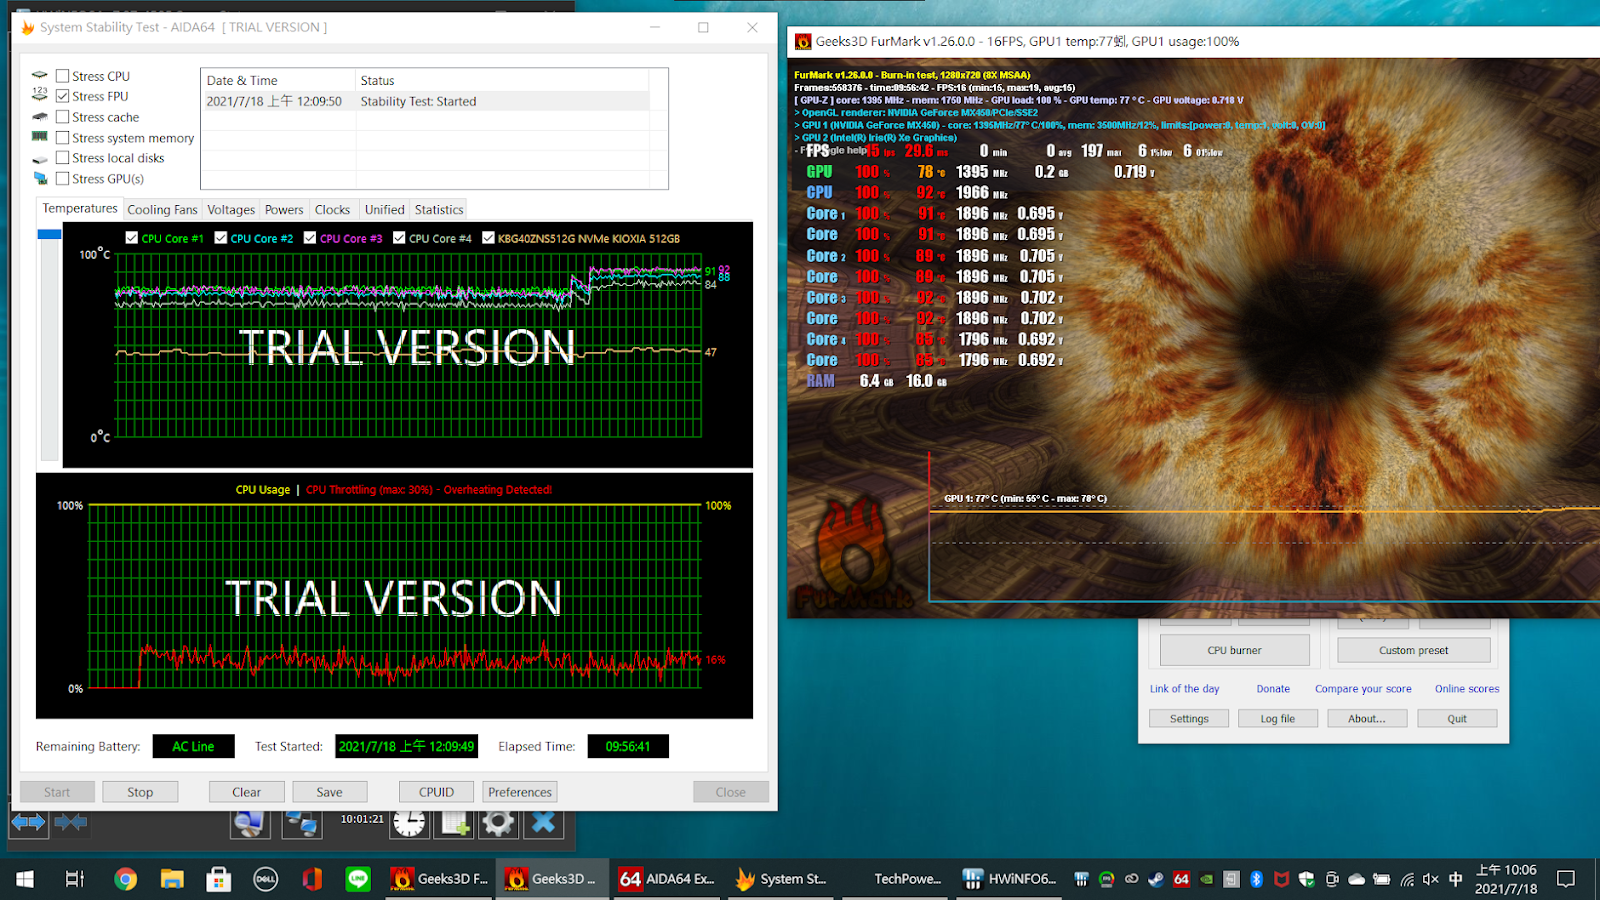1600x900 pixels.
Task: Open FurMark Settings
Action: [x=1189, y=718]
